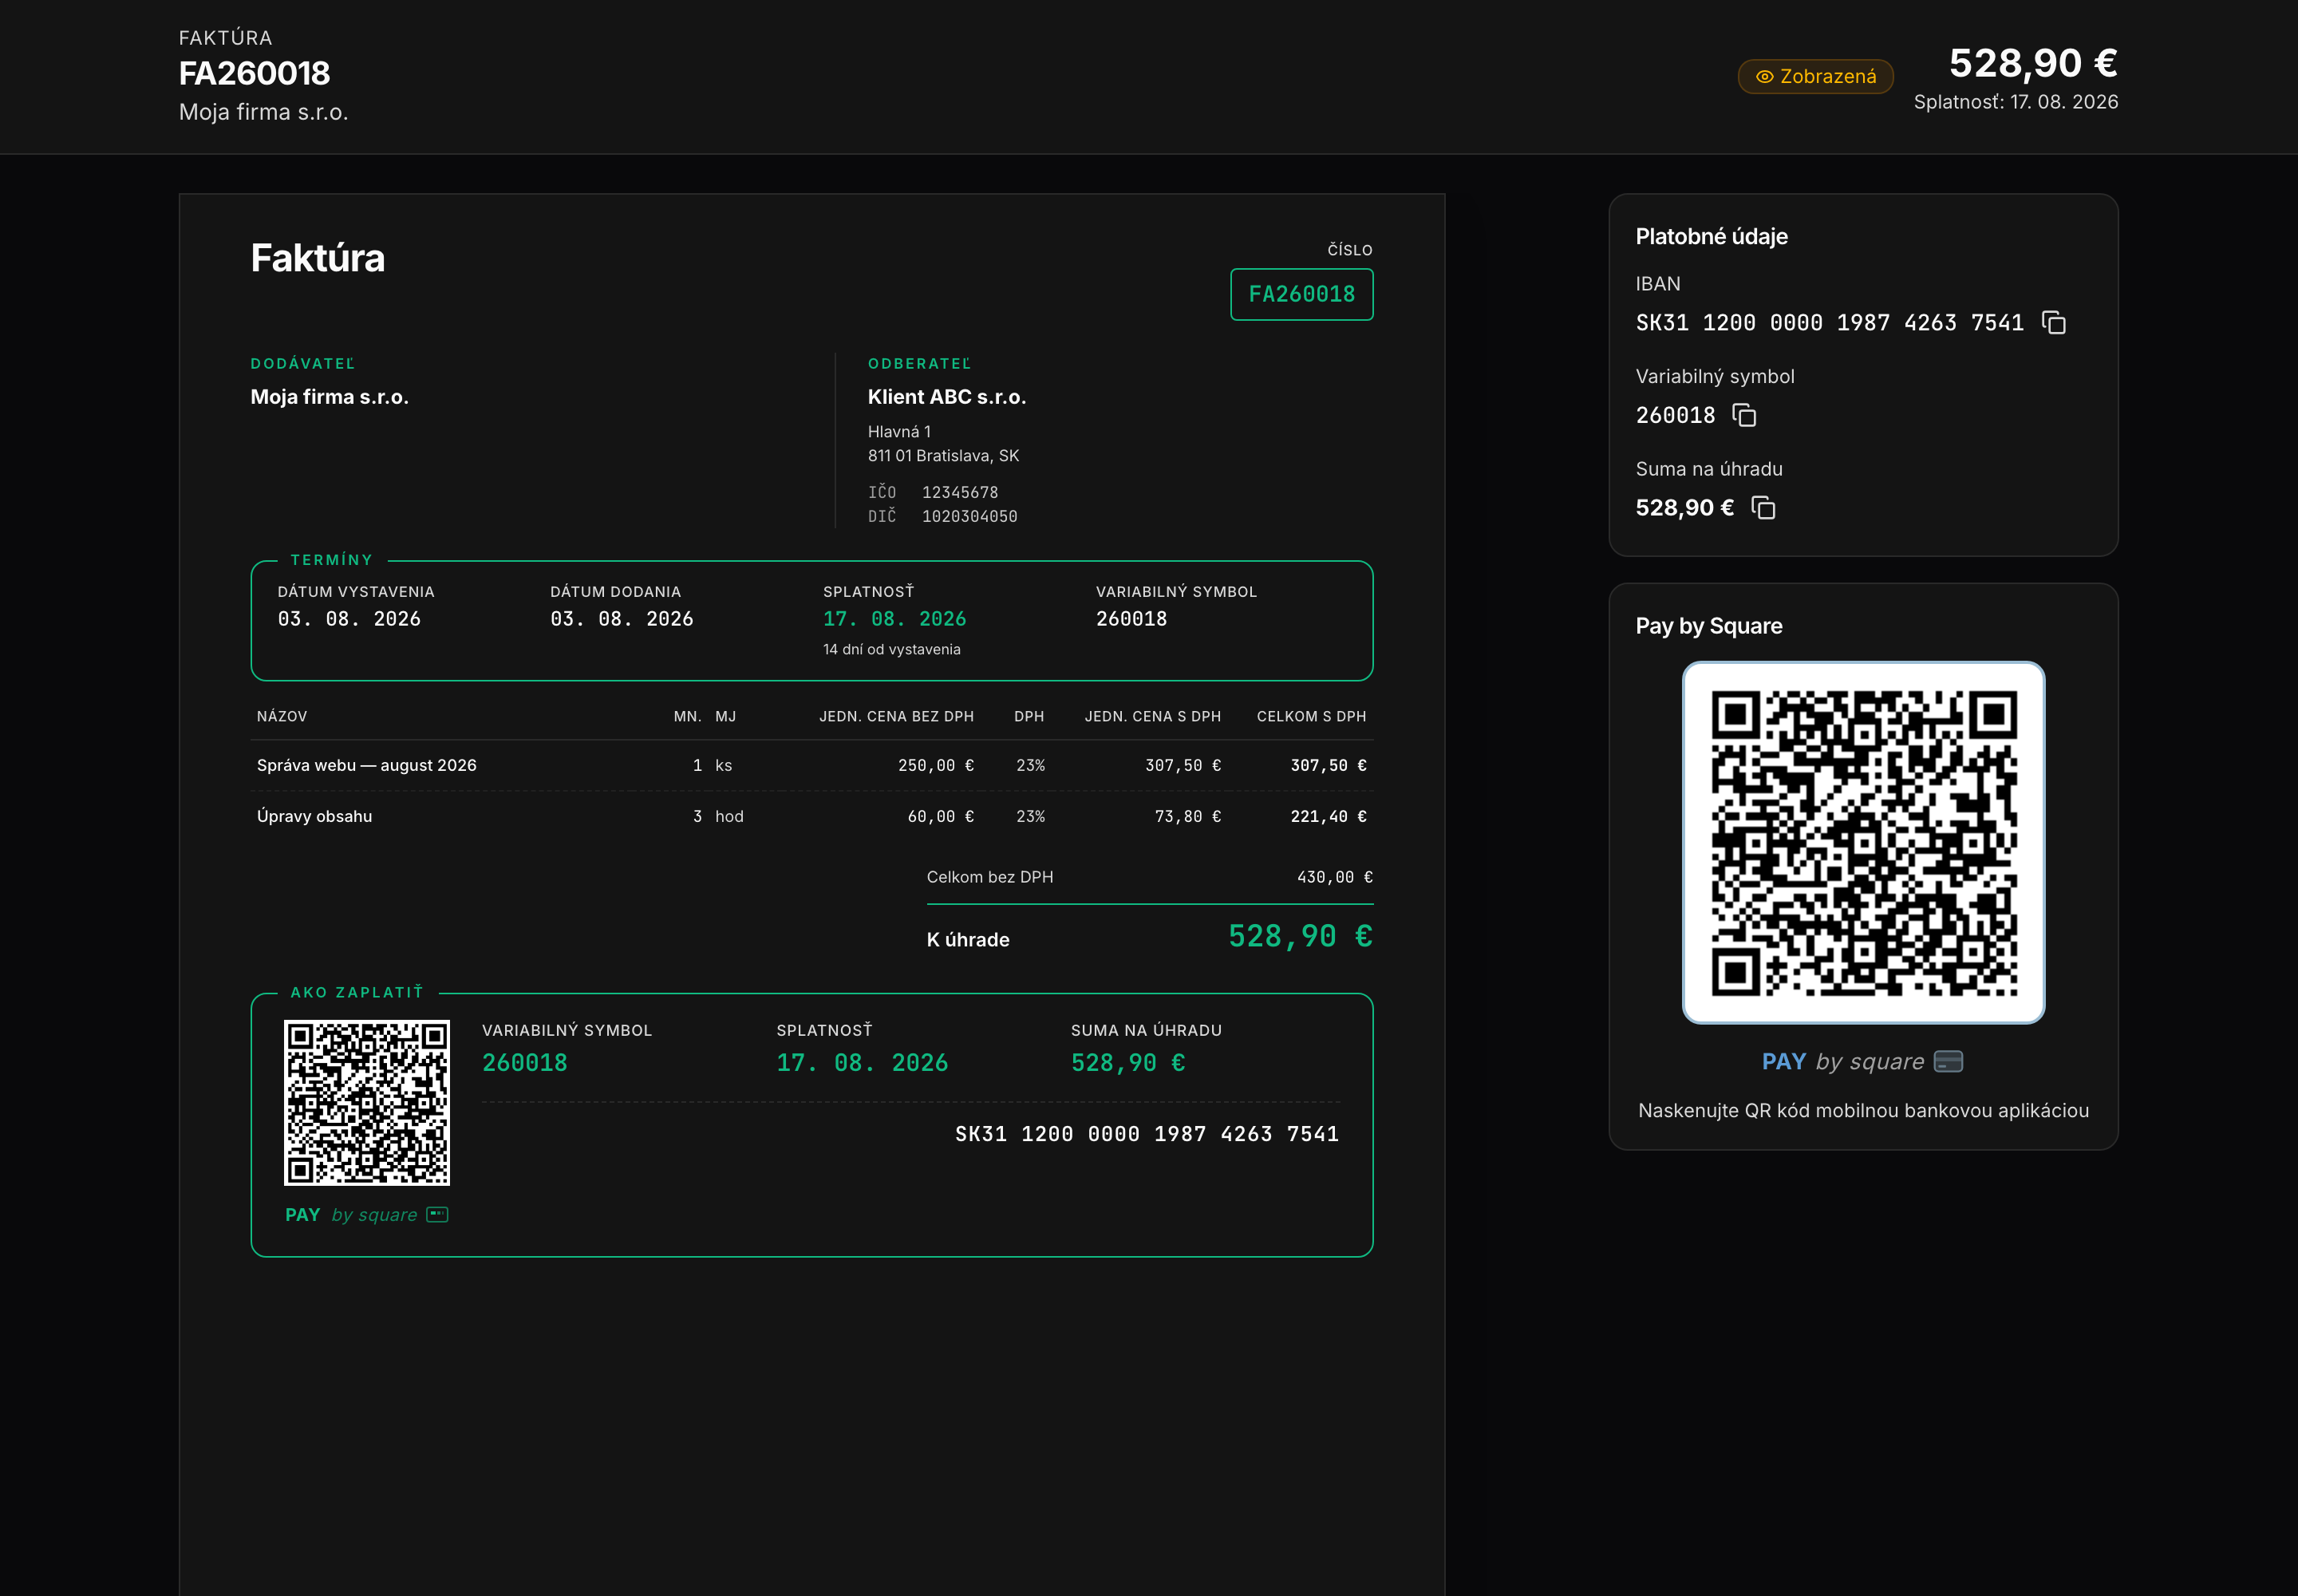
Task: Select the 528,90 € value in Platobné údaje
Action: 1684,508
